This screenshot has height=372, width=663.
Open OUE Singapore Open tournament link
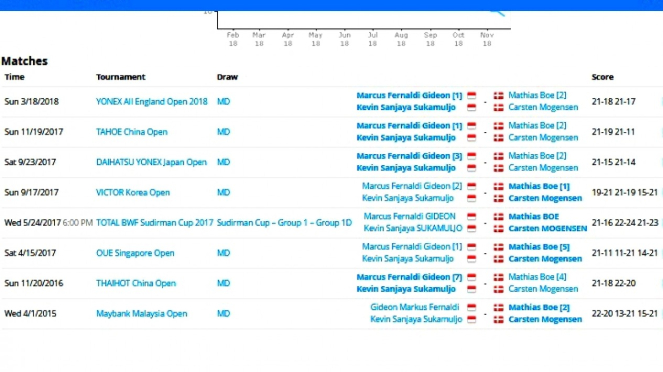(135, 253)
